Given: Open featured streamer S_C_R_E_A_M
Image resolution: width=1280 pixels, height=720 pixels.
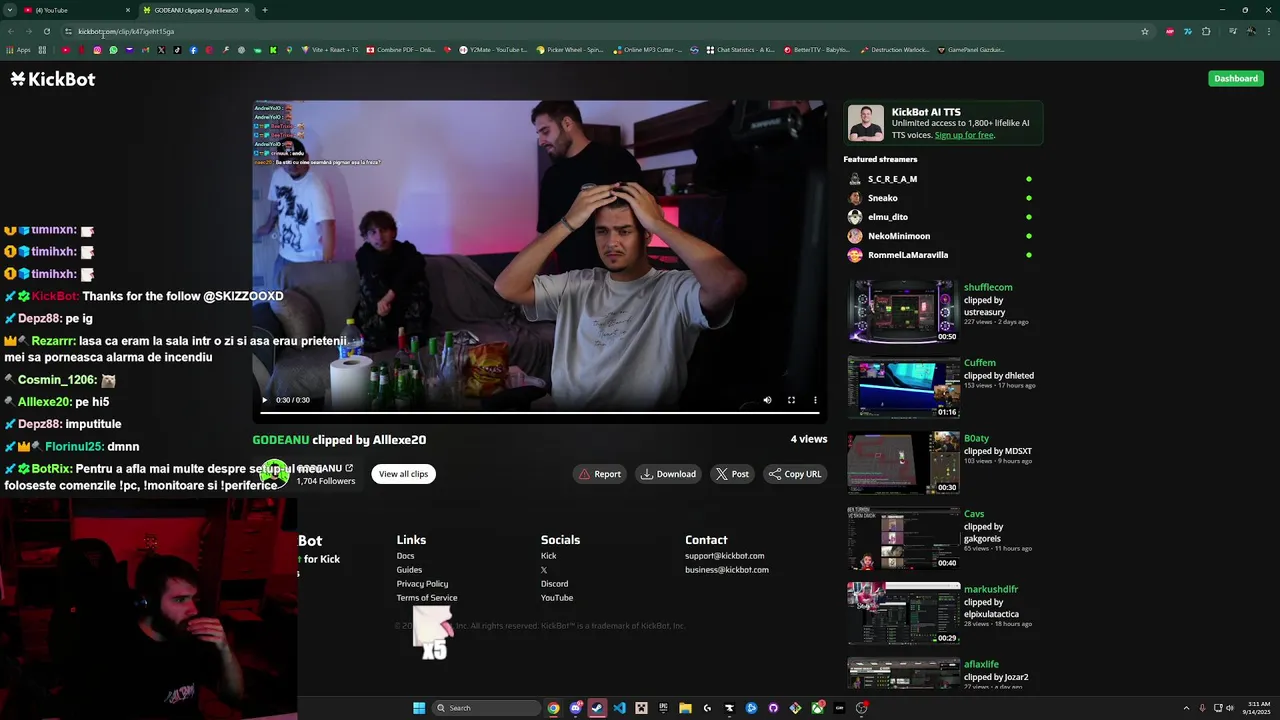Looking at the screenshot, I should 892,179.
